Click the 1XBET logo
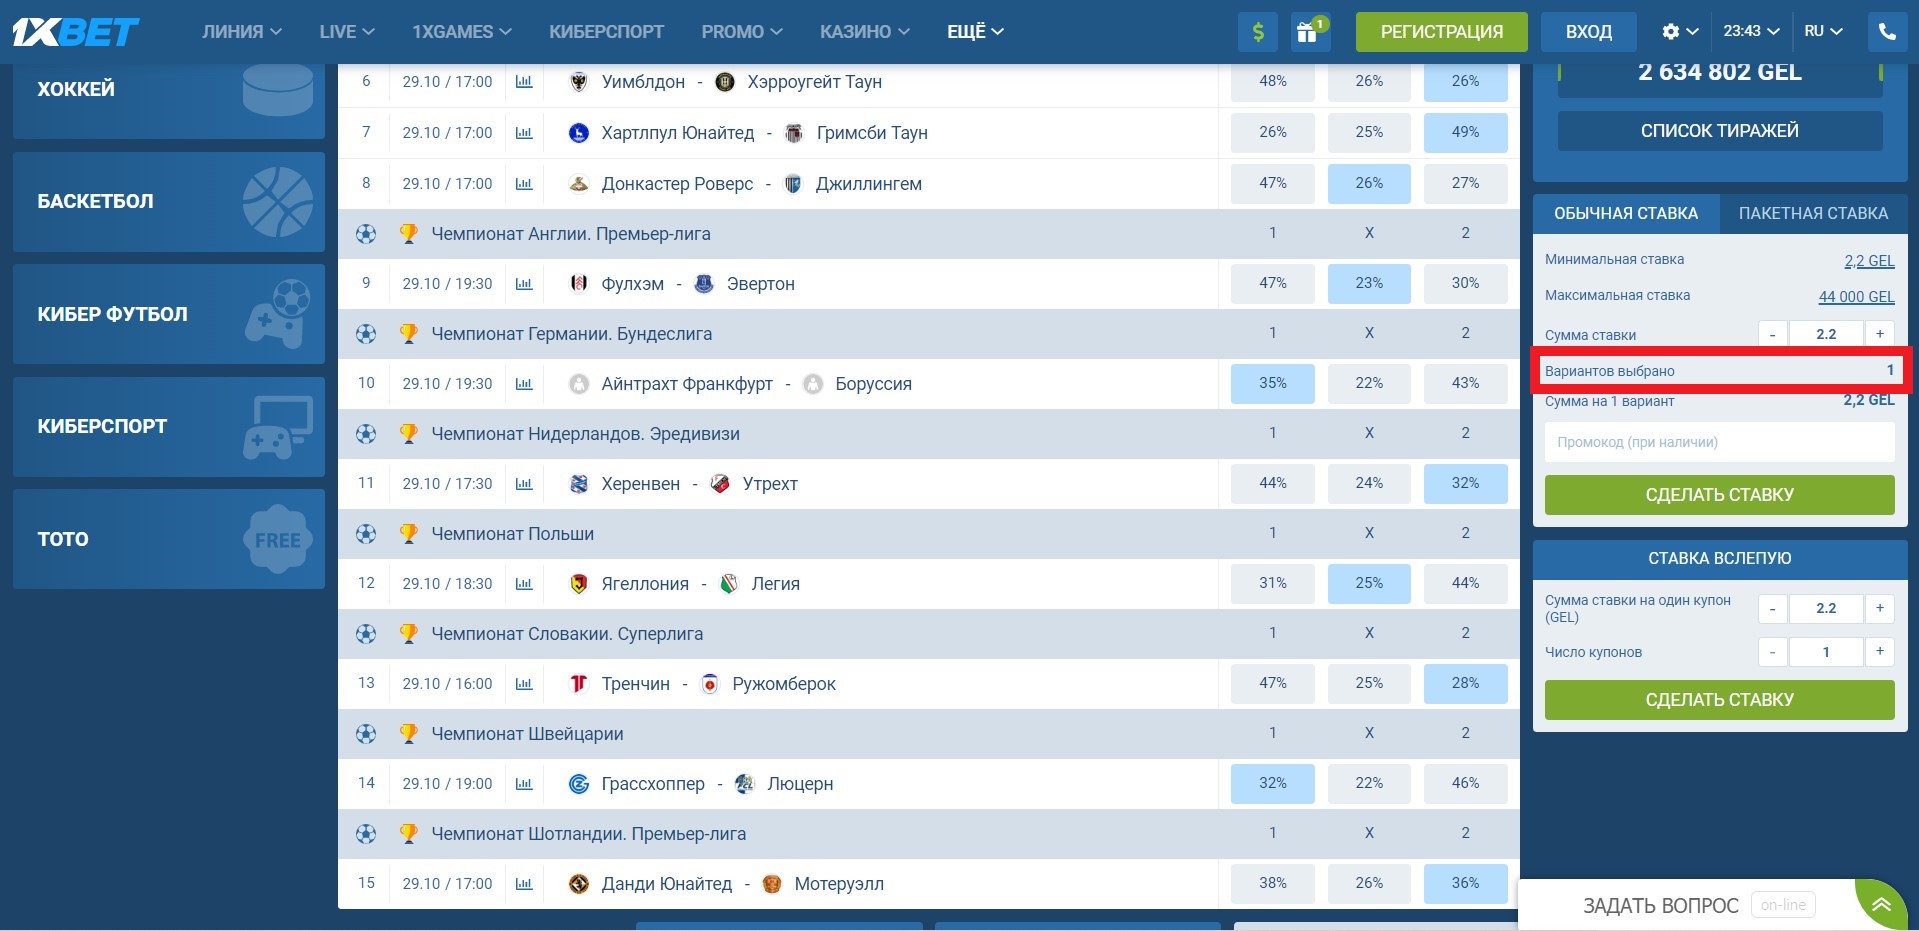Image resolution: width=1919 pixels, height=931 pixels. (x=76, y=32)
